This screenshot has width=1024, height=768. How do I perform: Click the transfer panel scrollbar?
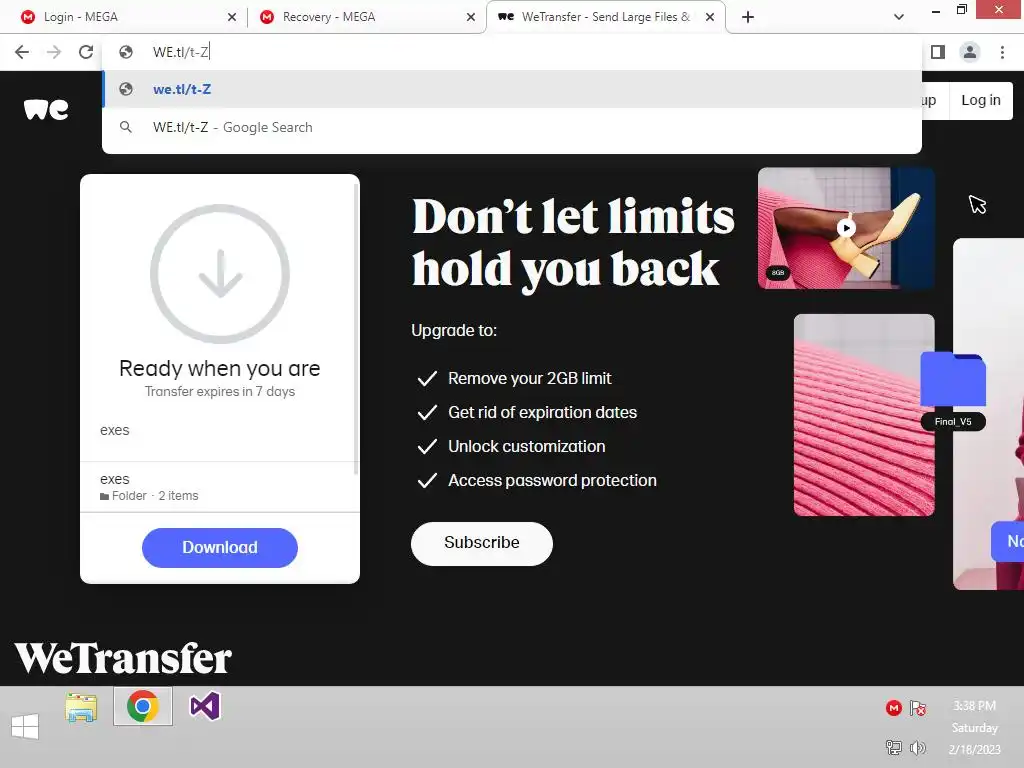pyautogui.click(x=356, y=328)
